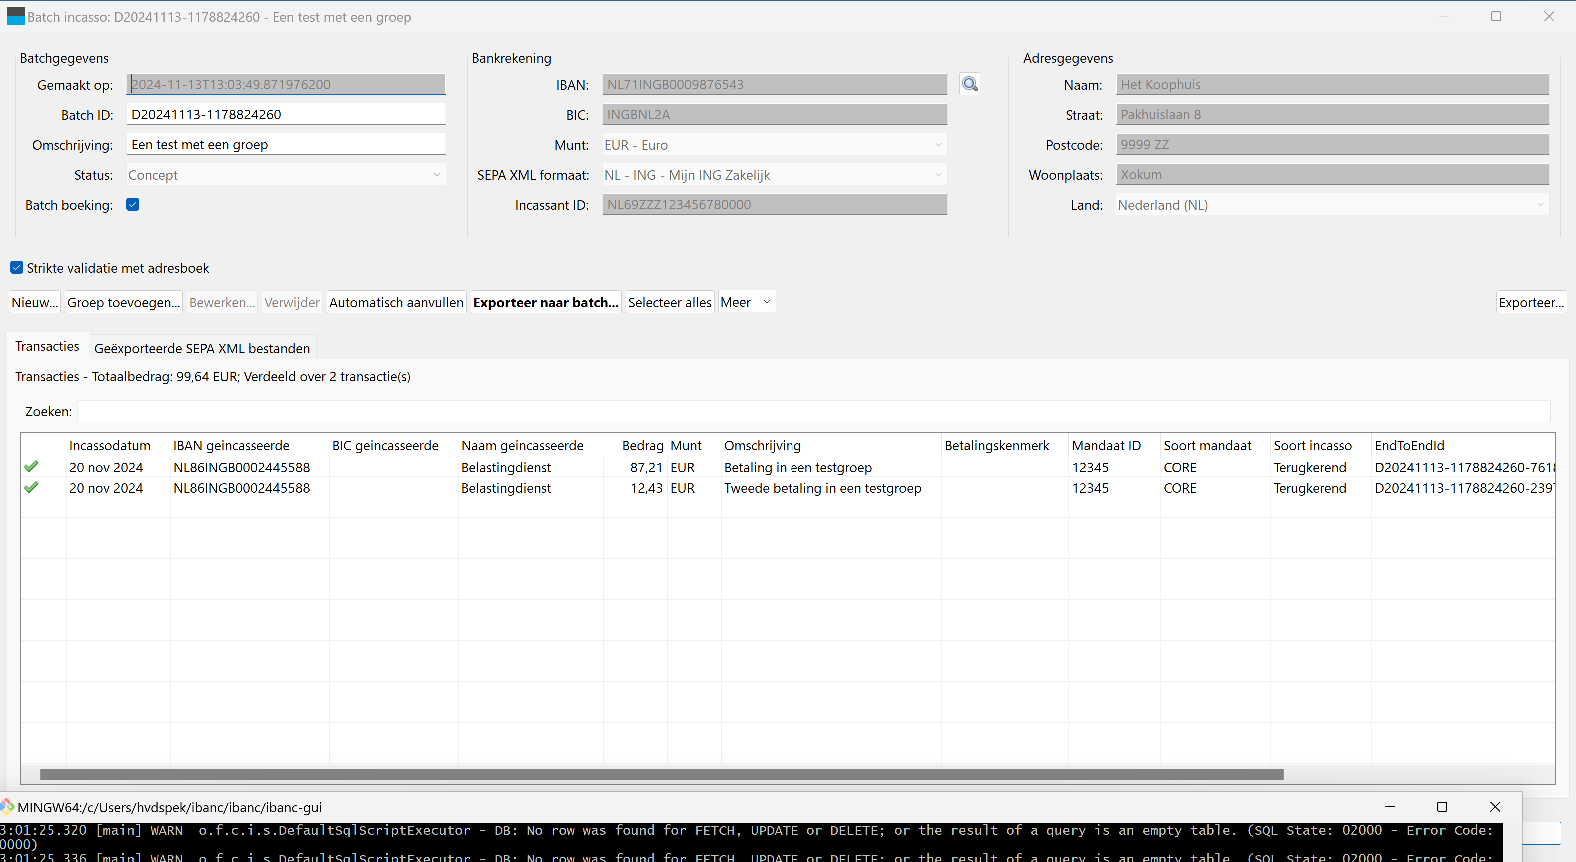Click amount 12,43 in the table
This screenshot has height=862, width=1576.
point(646,489)
